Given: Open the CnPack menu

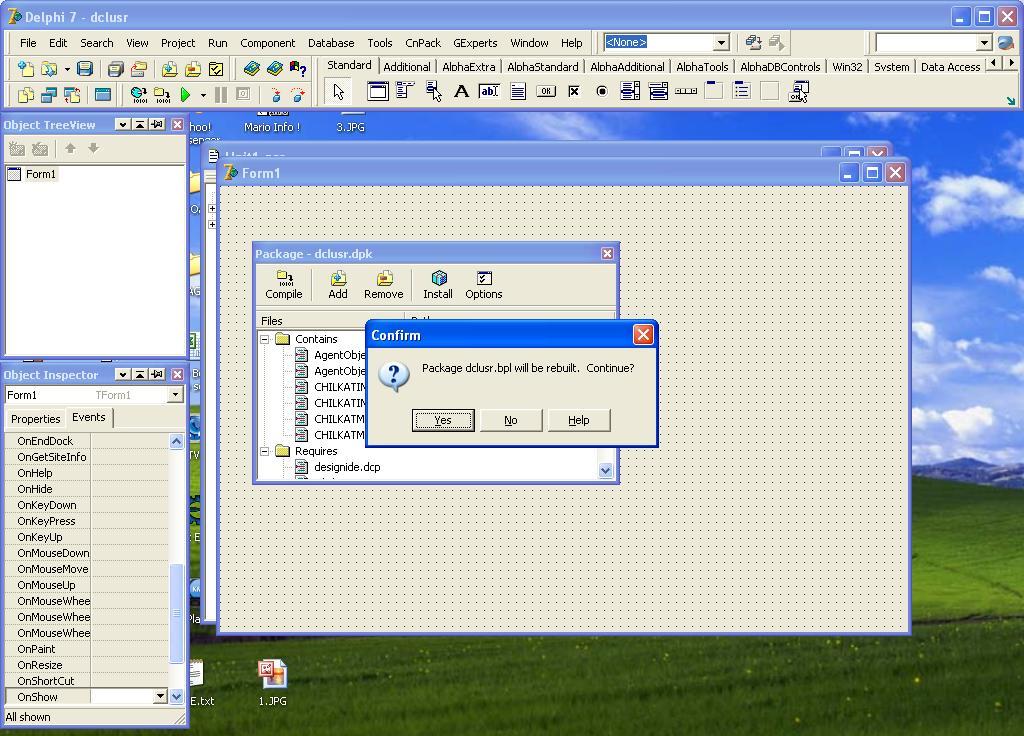Looking at the screenshot, I should (423, 43).
